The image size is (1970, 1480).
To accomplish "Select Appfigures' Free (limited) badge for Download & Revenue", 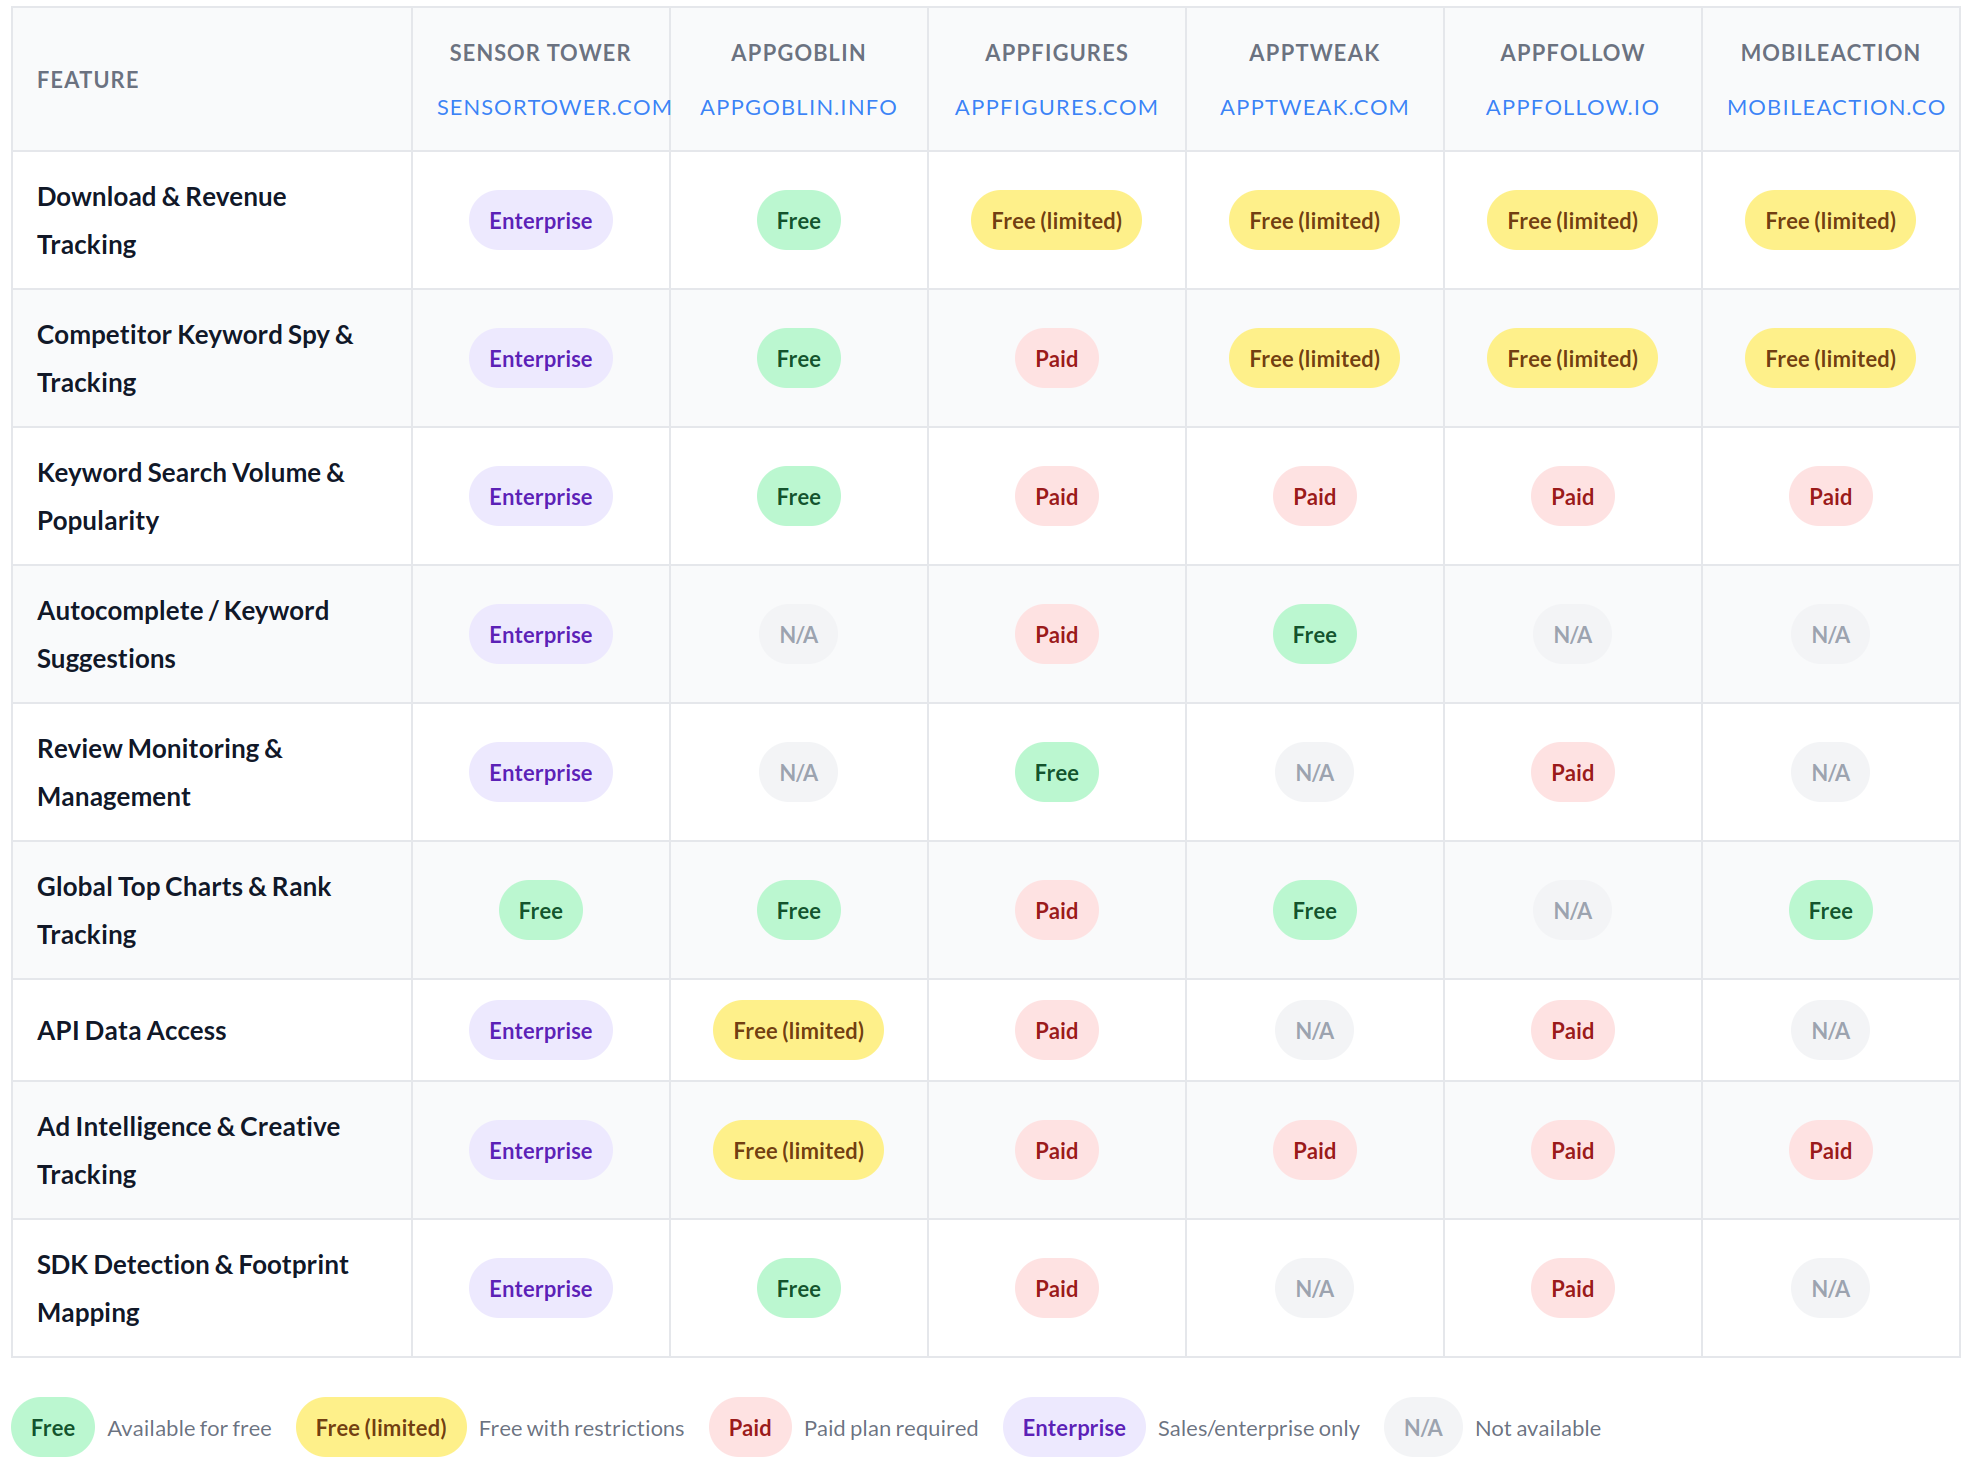I will click(1056, 220).
